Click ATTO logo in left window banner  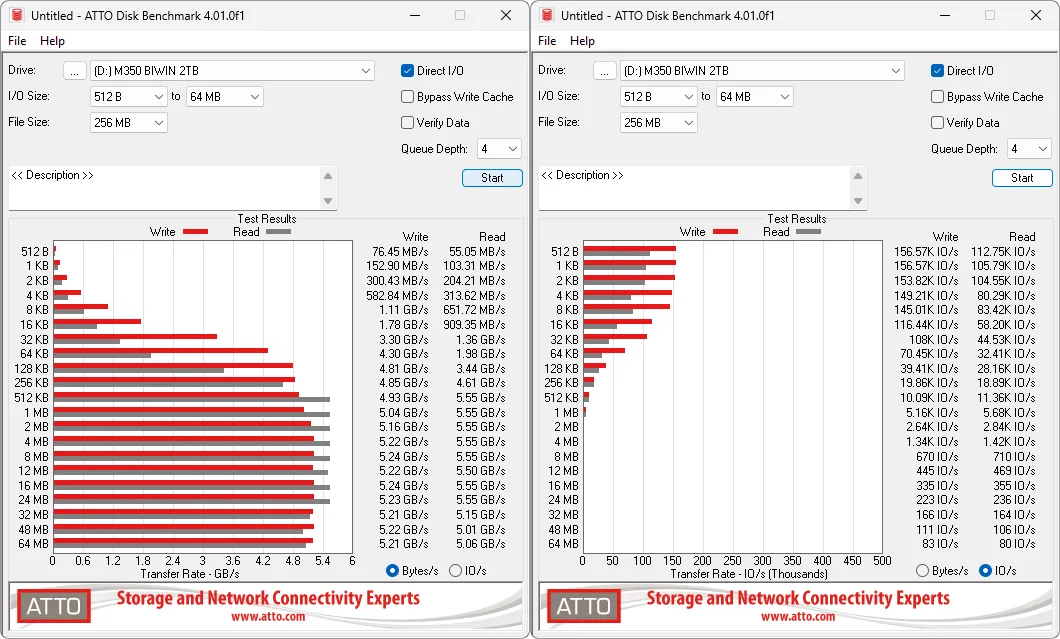pos(53,607)
